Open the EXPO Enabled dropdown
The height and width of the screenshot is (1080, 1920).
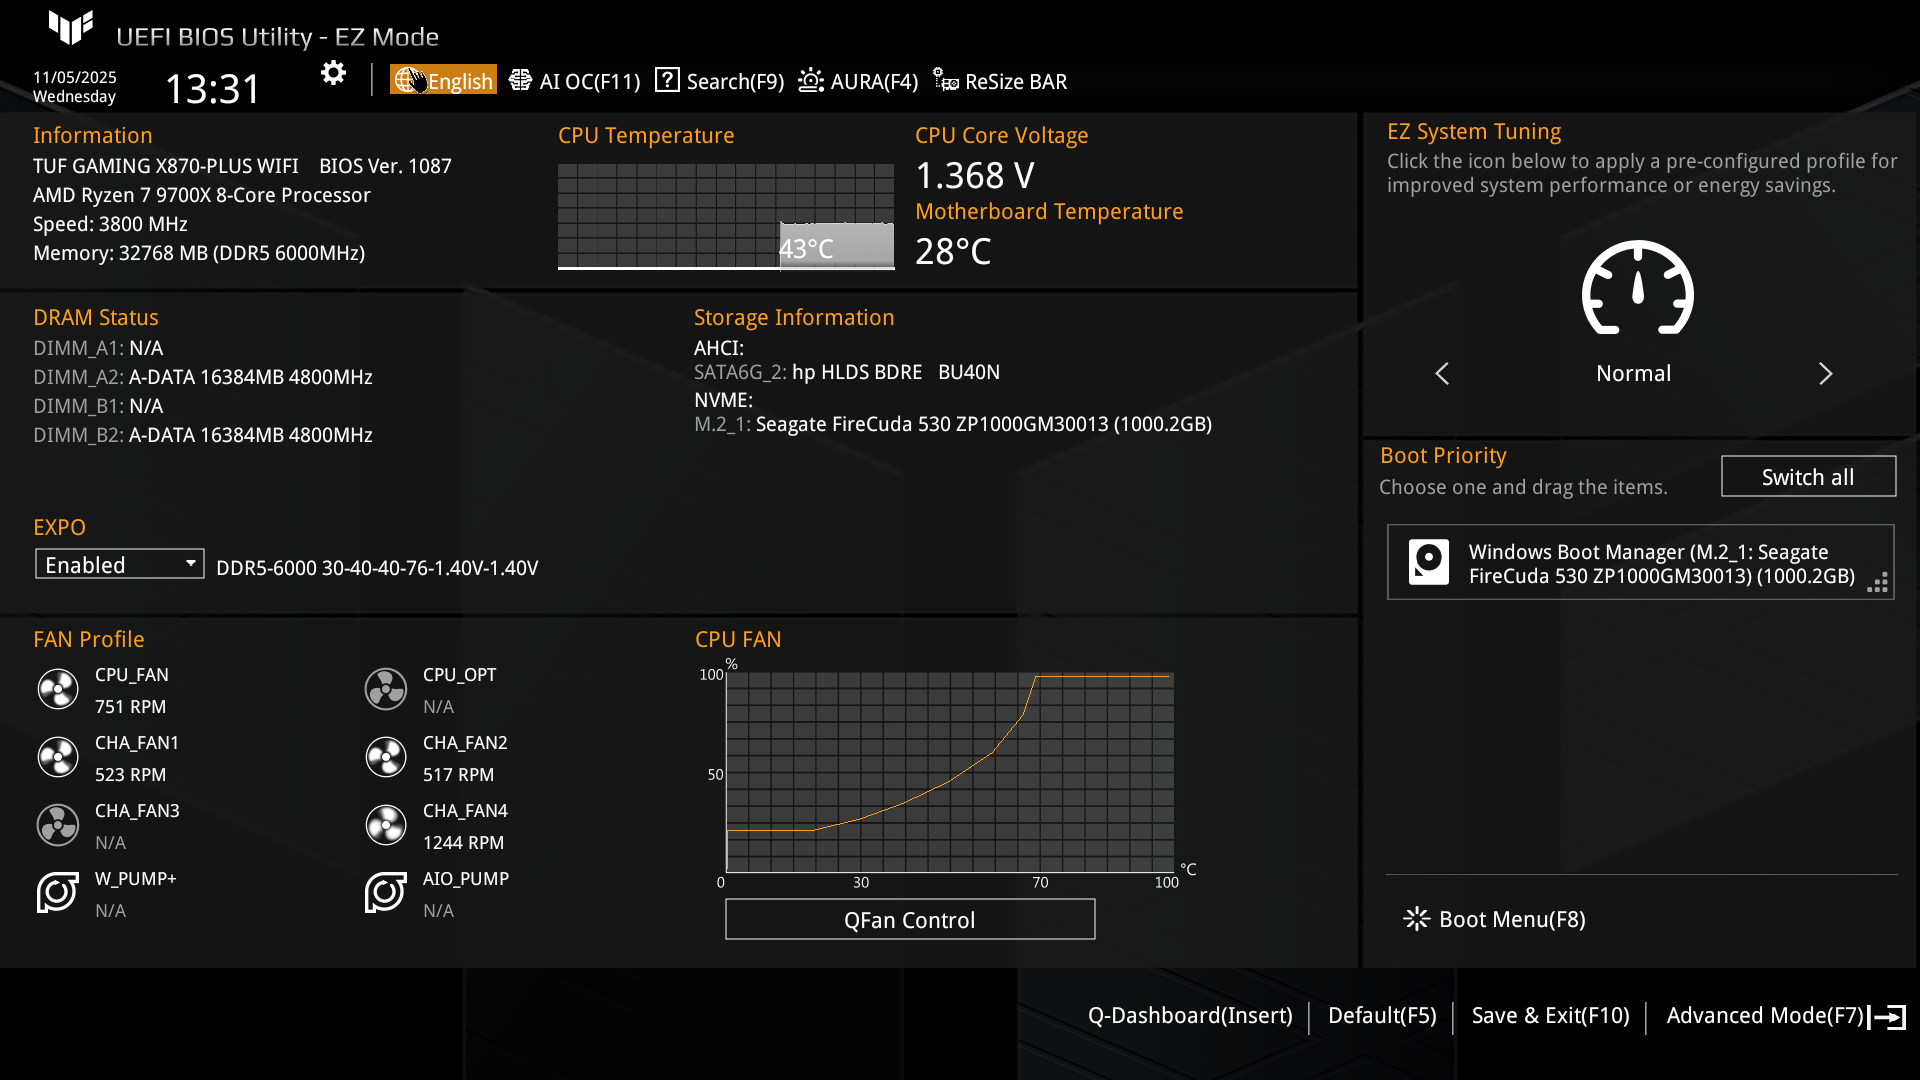(x=120, y=564)
